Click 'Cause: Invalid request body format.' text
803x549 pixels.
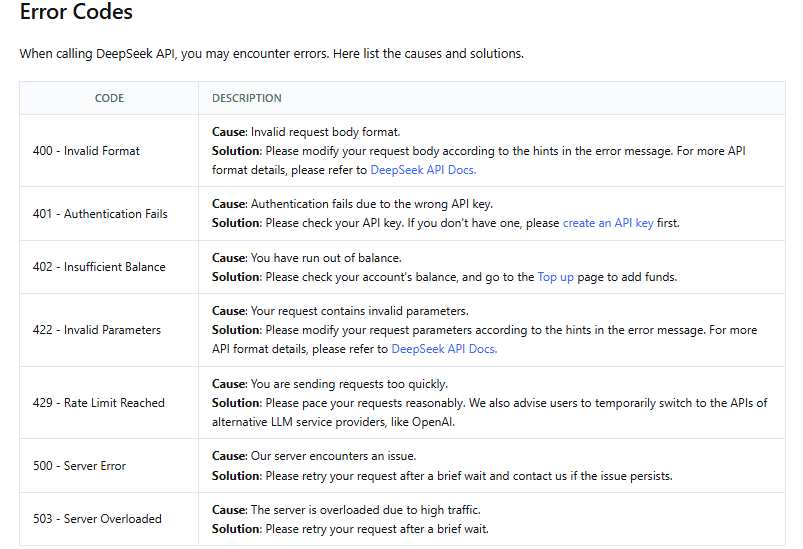pyautogui.click(x=306, y=132)
